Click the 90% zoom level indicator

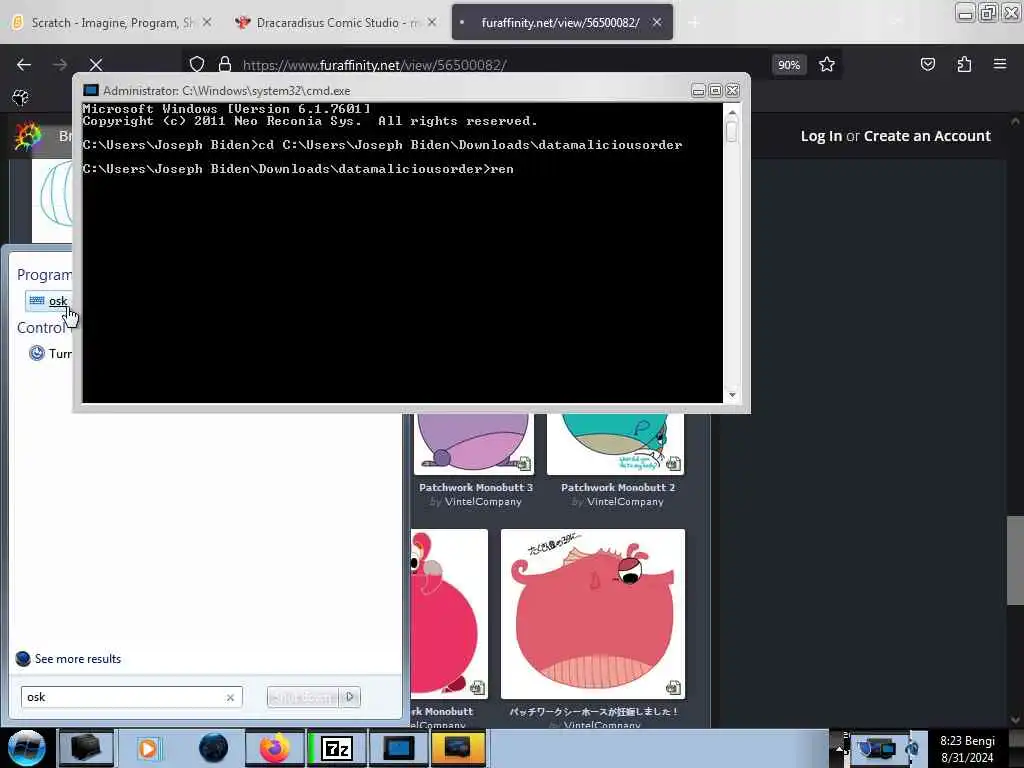click(x=789, y=65)
